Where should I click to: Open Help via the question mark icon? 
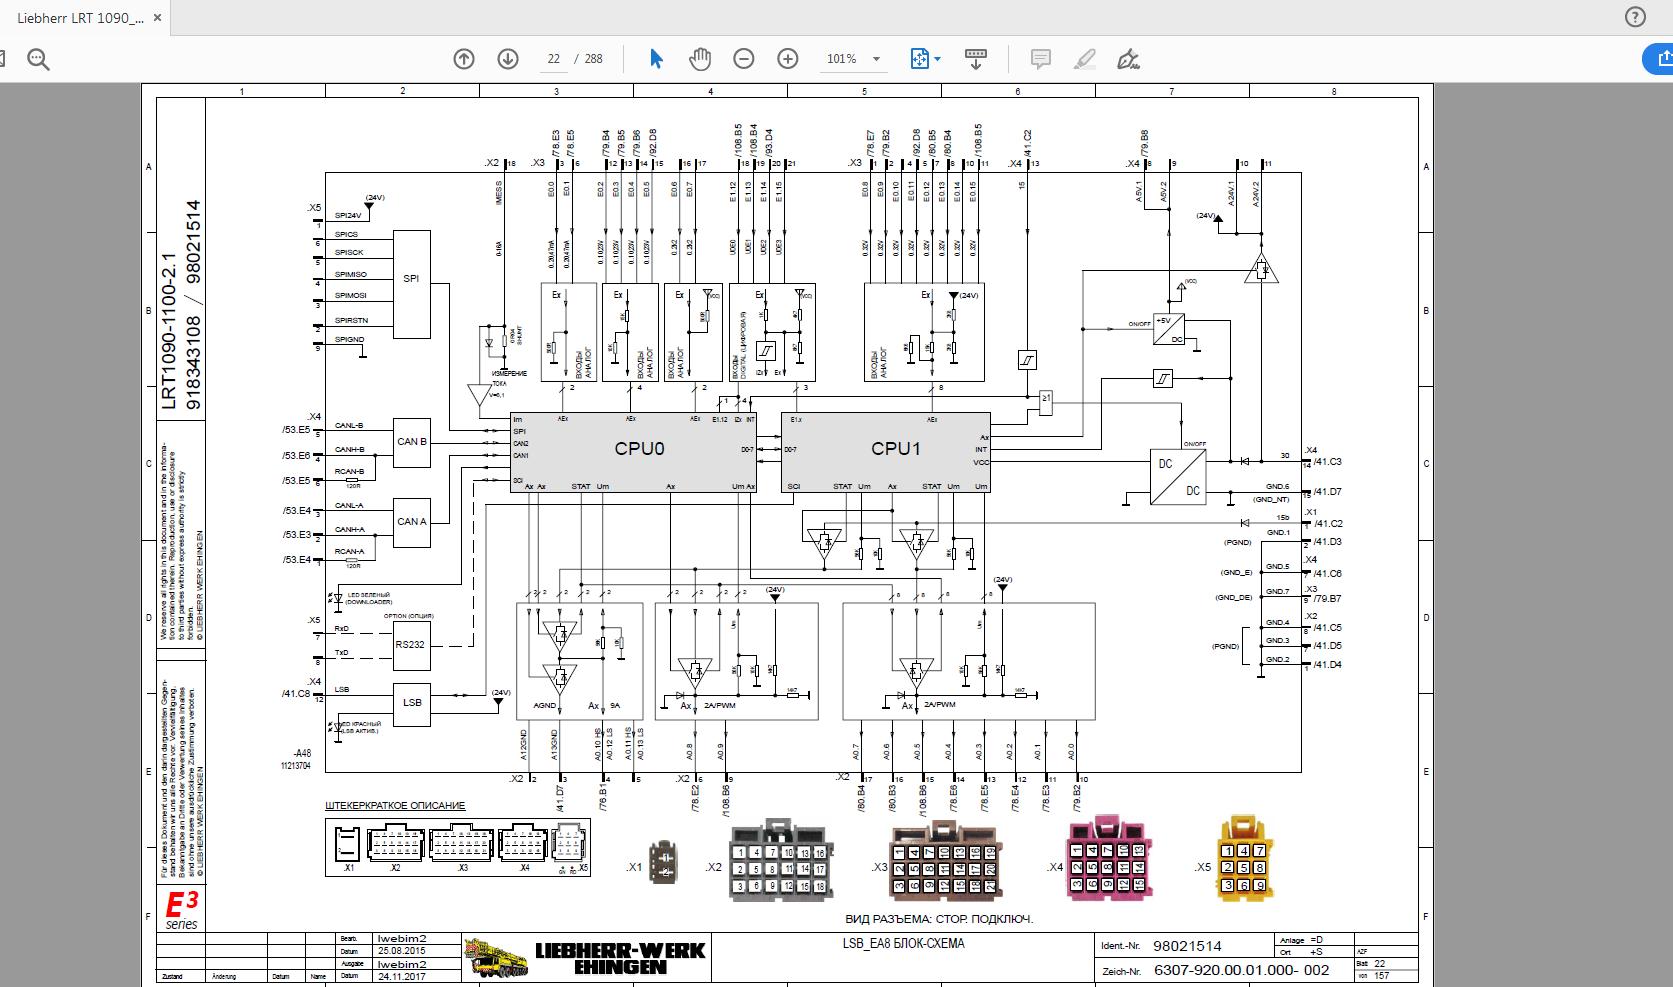coord(1635,16)
